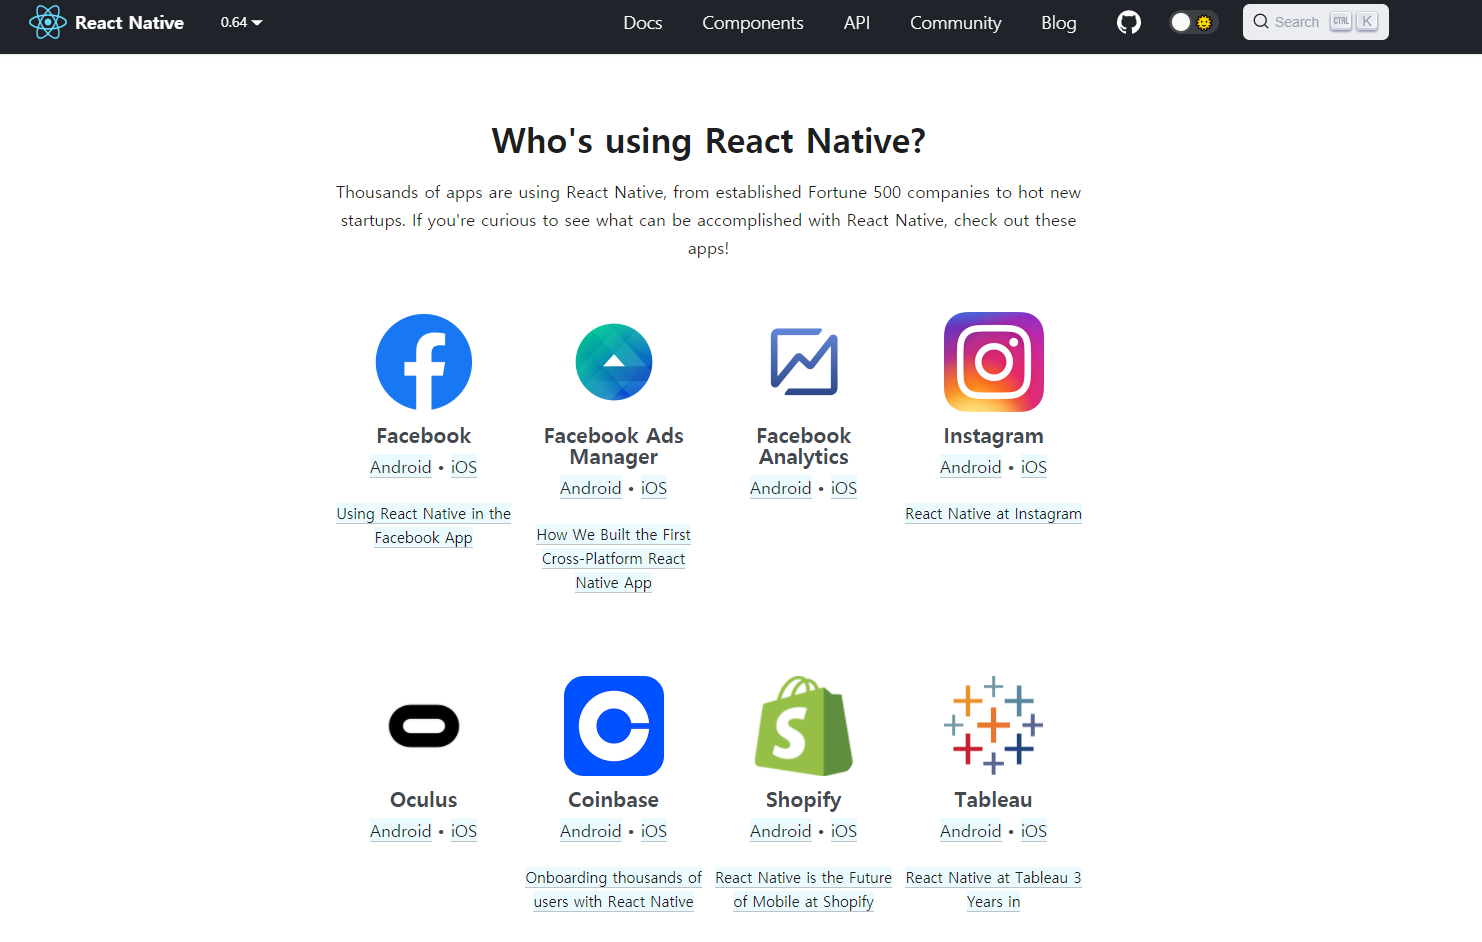Toggle dark mode switch
Image resolution: width=1482 pixels, height=942 pixels.
pyautogui.click(x=1193, y=22)
